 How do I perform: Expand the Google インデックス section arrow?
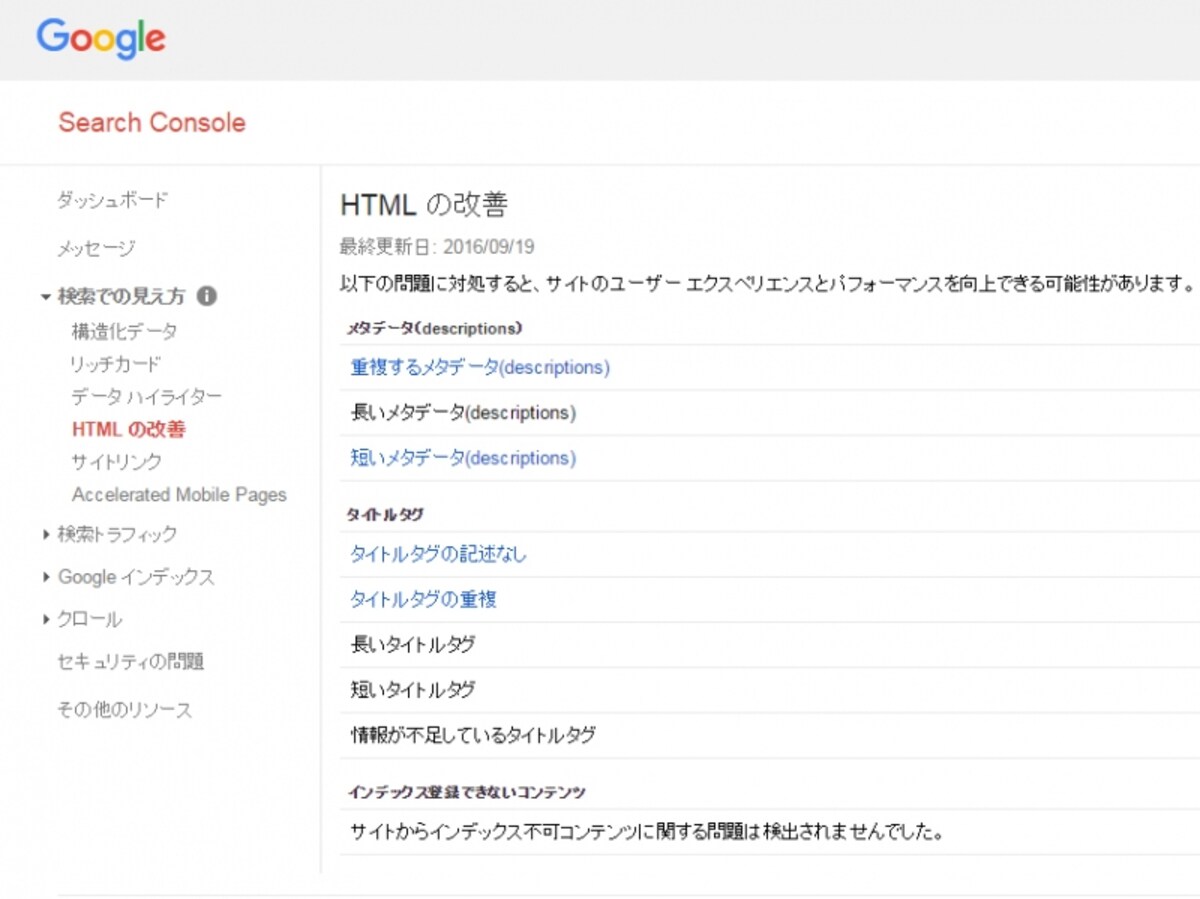(x=46, y=577)
